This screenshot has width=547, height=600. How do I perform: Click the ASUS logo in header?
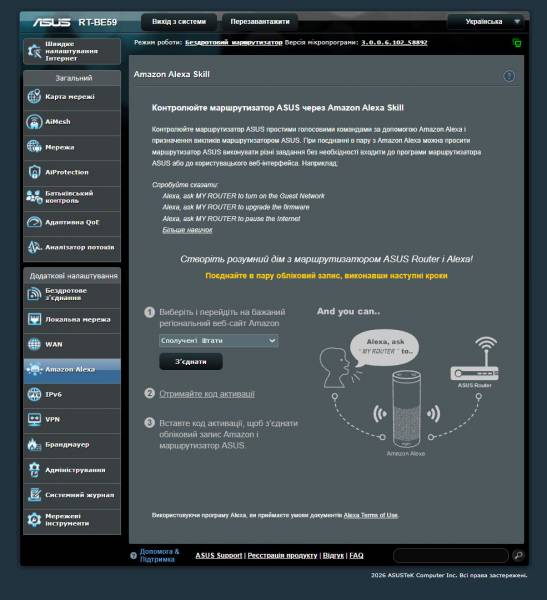[52, 22]
